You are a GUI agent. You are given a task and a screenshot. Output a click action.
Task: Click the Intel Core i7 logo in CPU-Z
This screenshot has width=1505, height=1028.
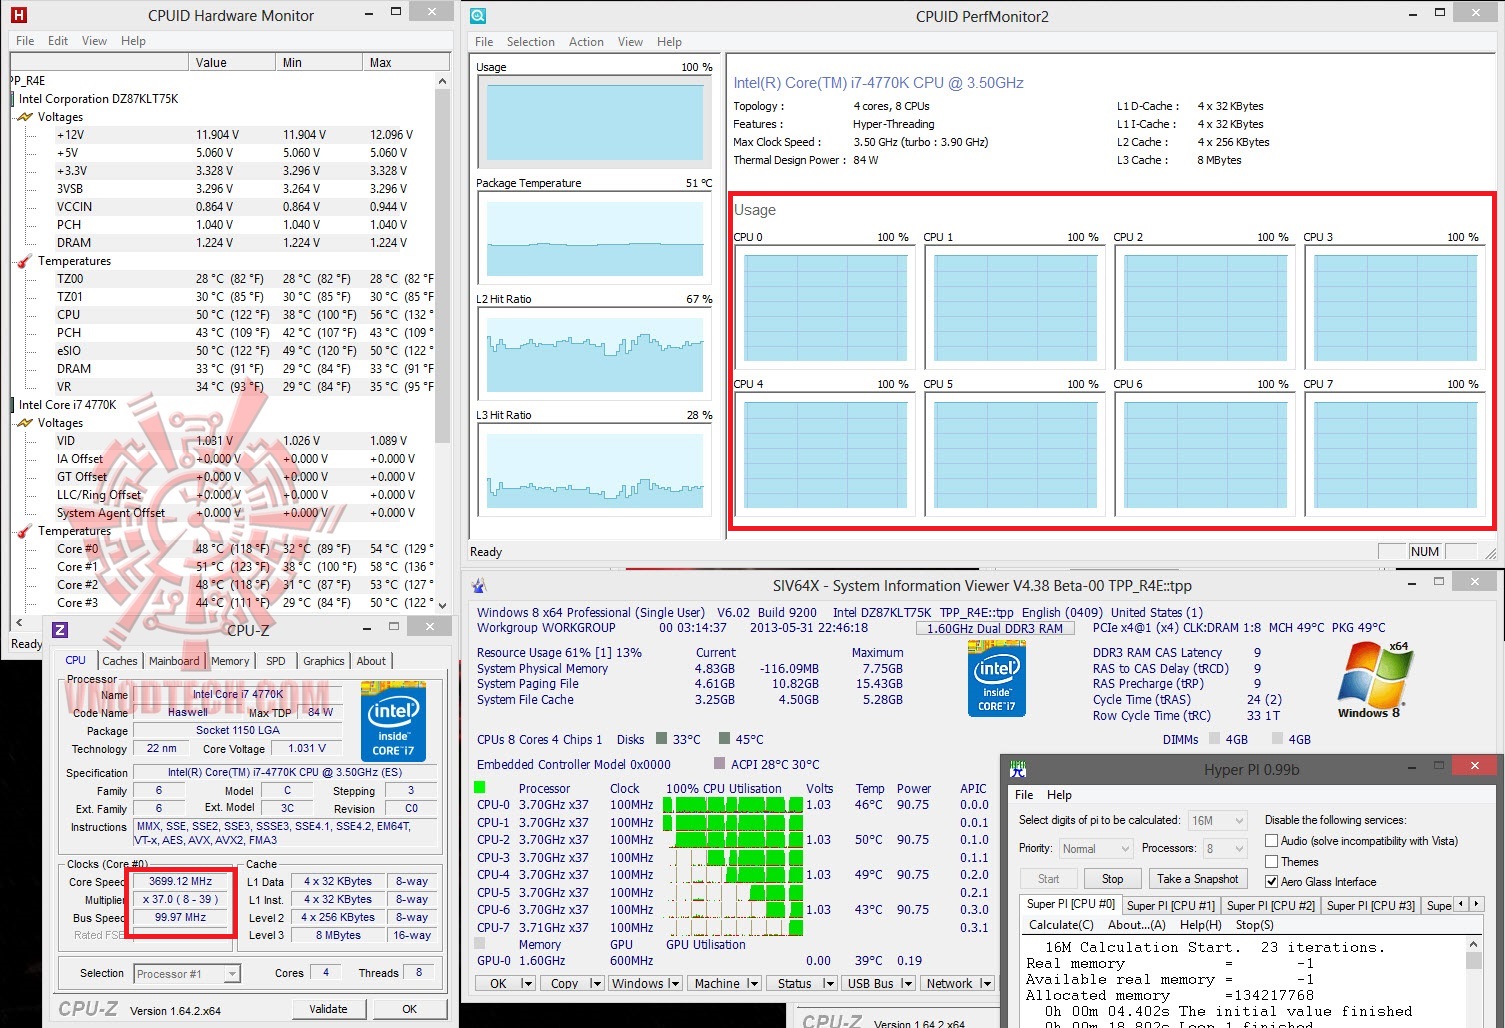[x=393, y=722]
